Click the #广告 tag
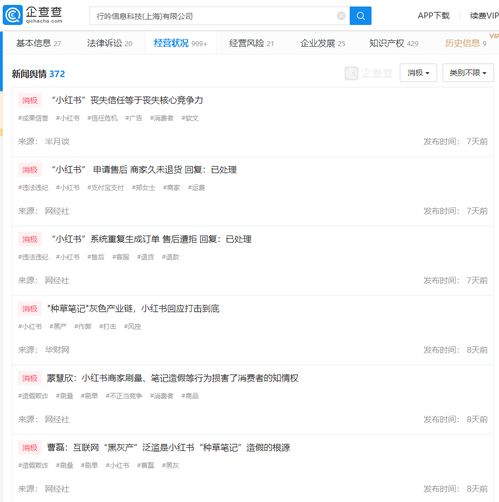 click(x=133, y=118)
